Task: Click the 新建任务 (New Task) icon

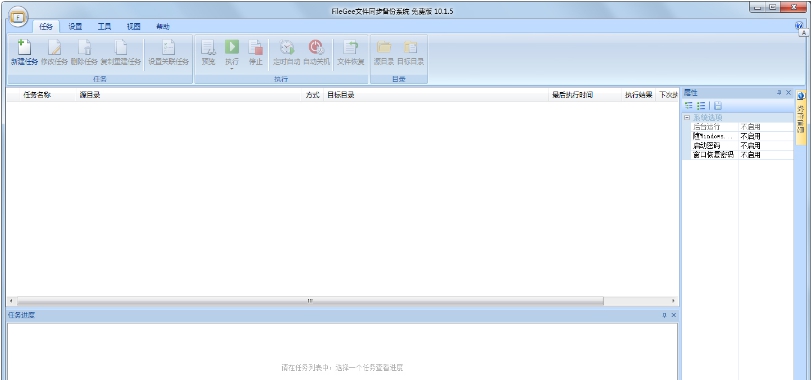Action: click(x=24, y=48)
